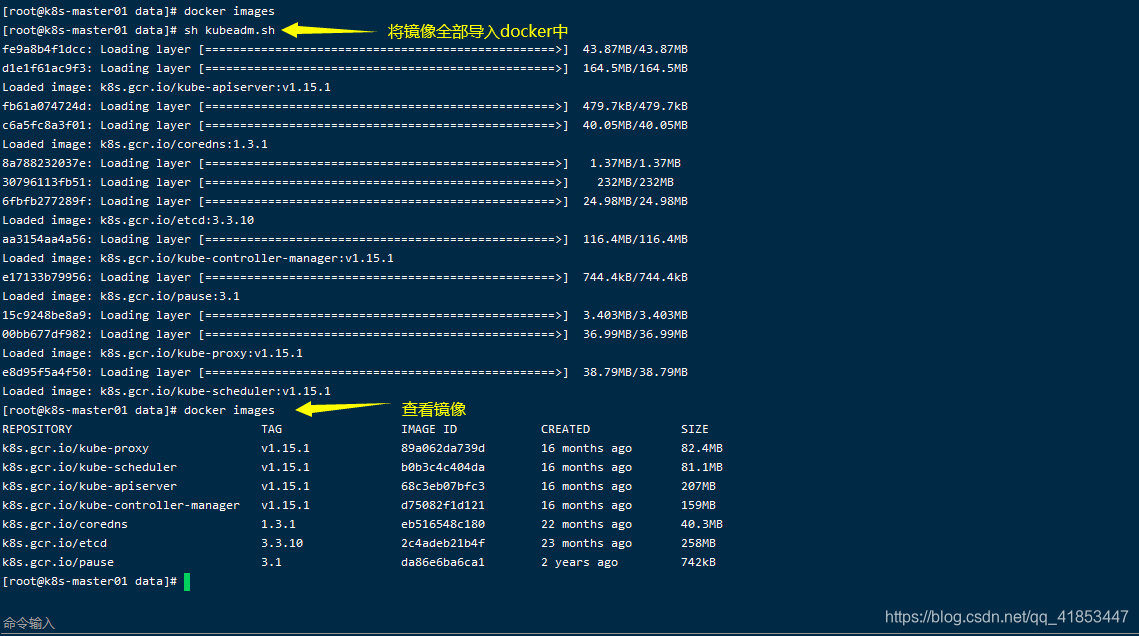Click layer ID 00bb677df982
Image resolution: width=1139 pixels, height=636 pixels.
point(44,334)
